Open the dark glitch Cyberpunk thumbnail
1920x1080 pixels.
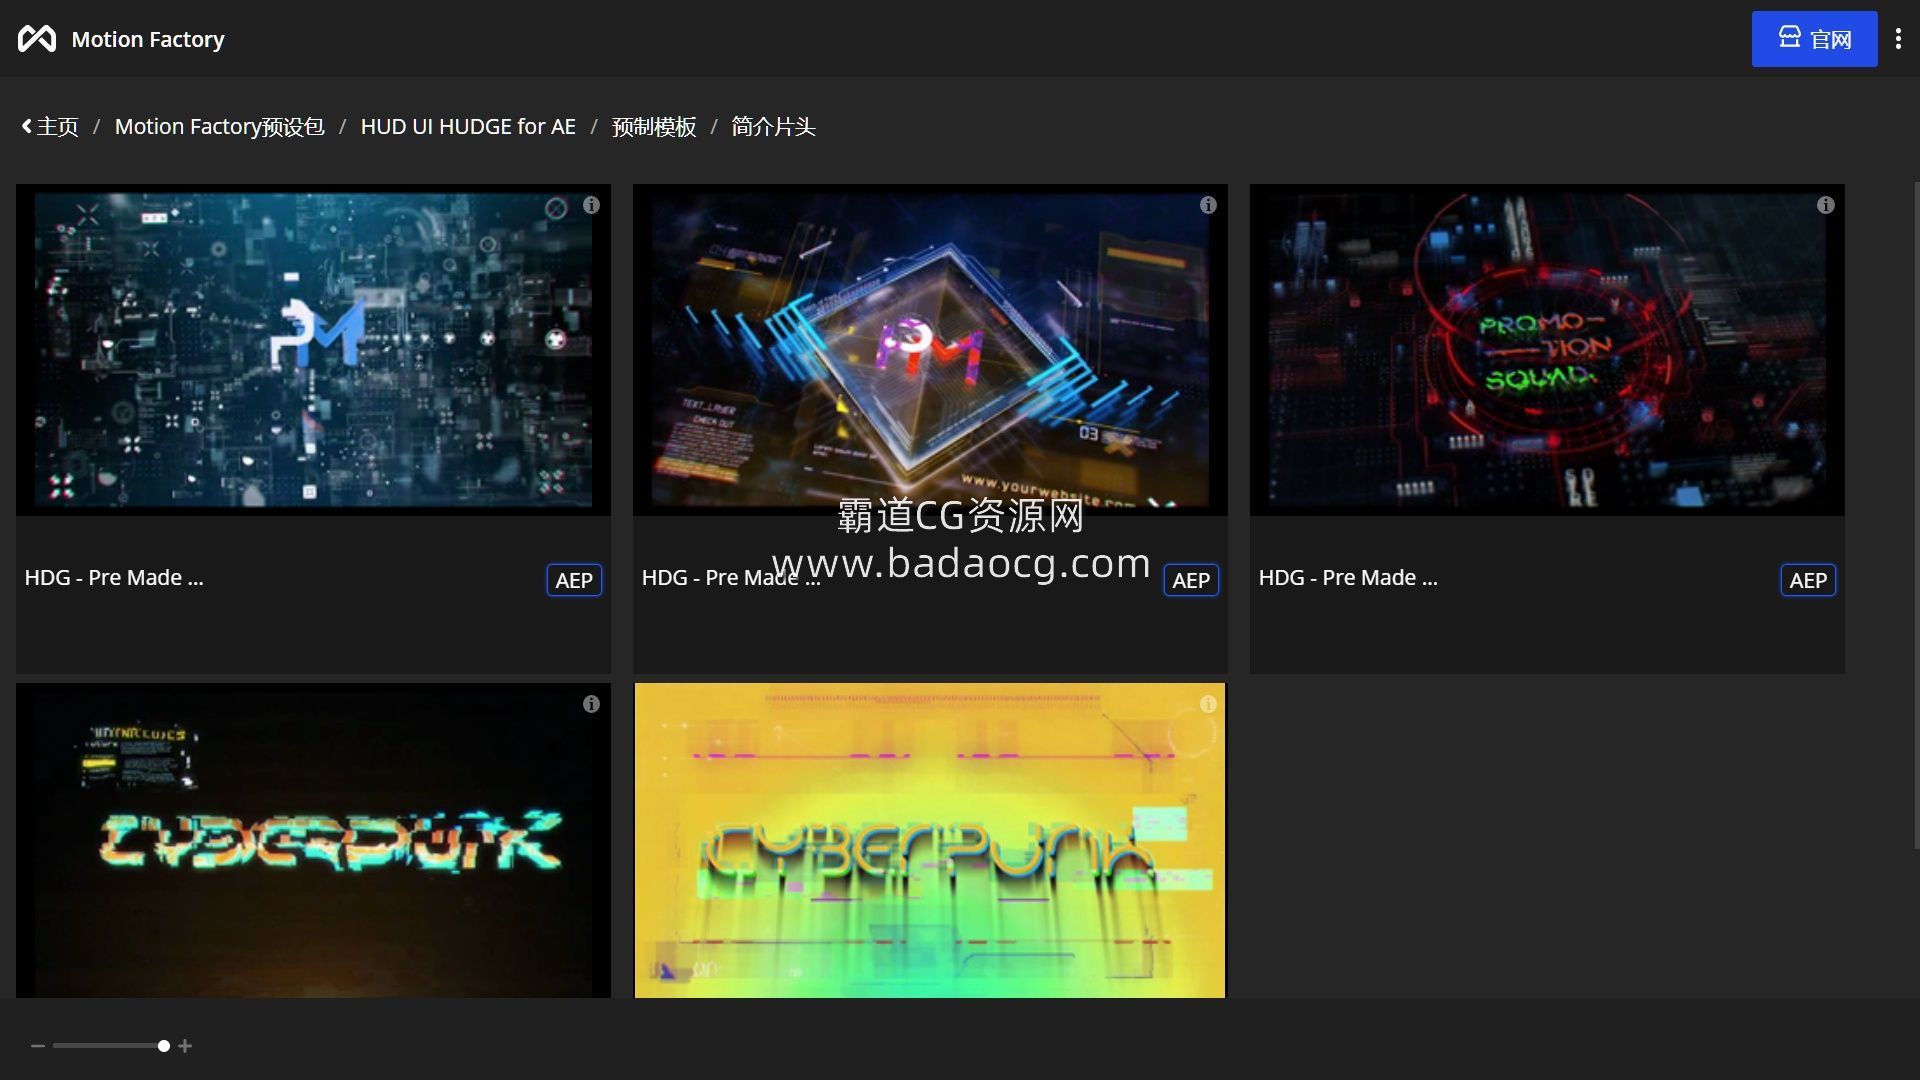click(x=313, y=840)
